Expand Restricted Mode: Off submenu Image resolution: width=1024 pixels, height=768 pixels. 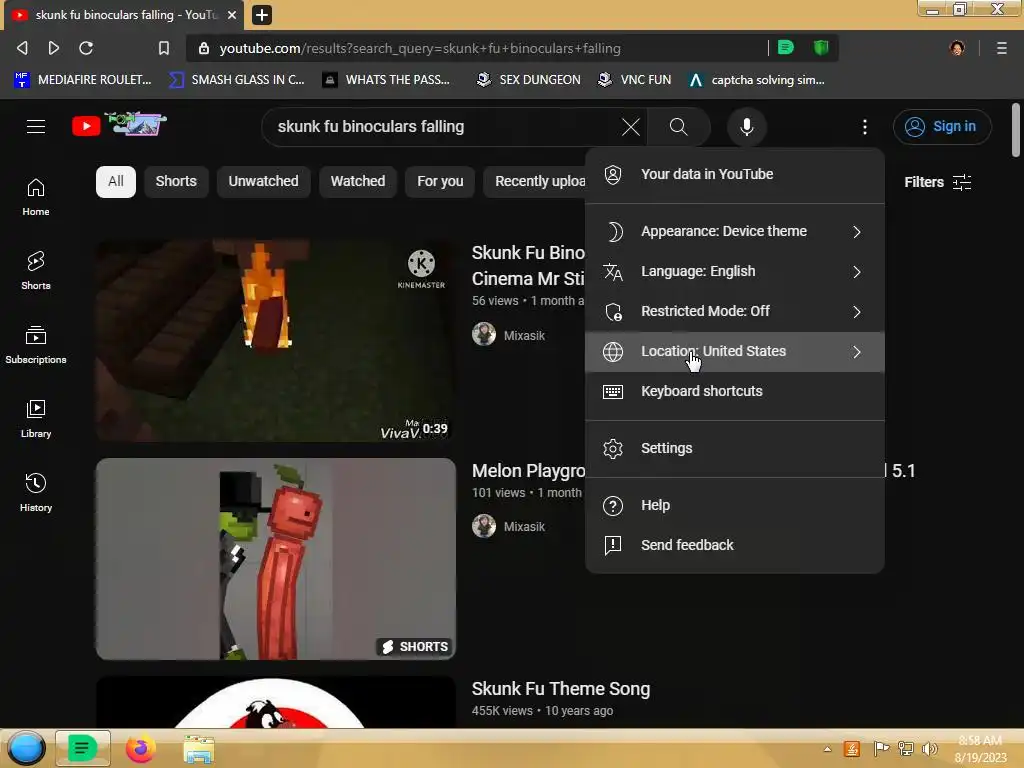735,312
